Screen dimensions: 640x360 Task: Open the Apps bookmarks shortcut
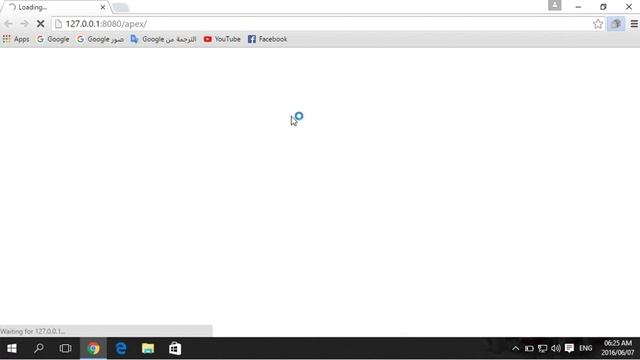tap(16, 39)
